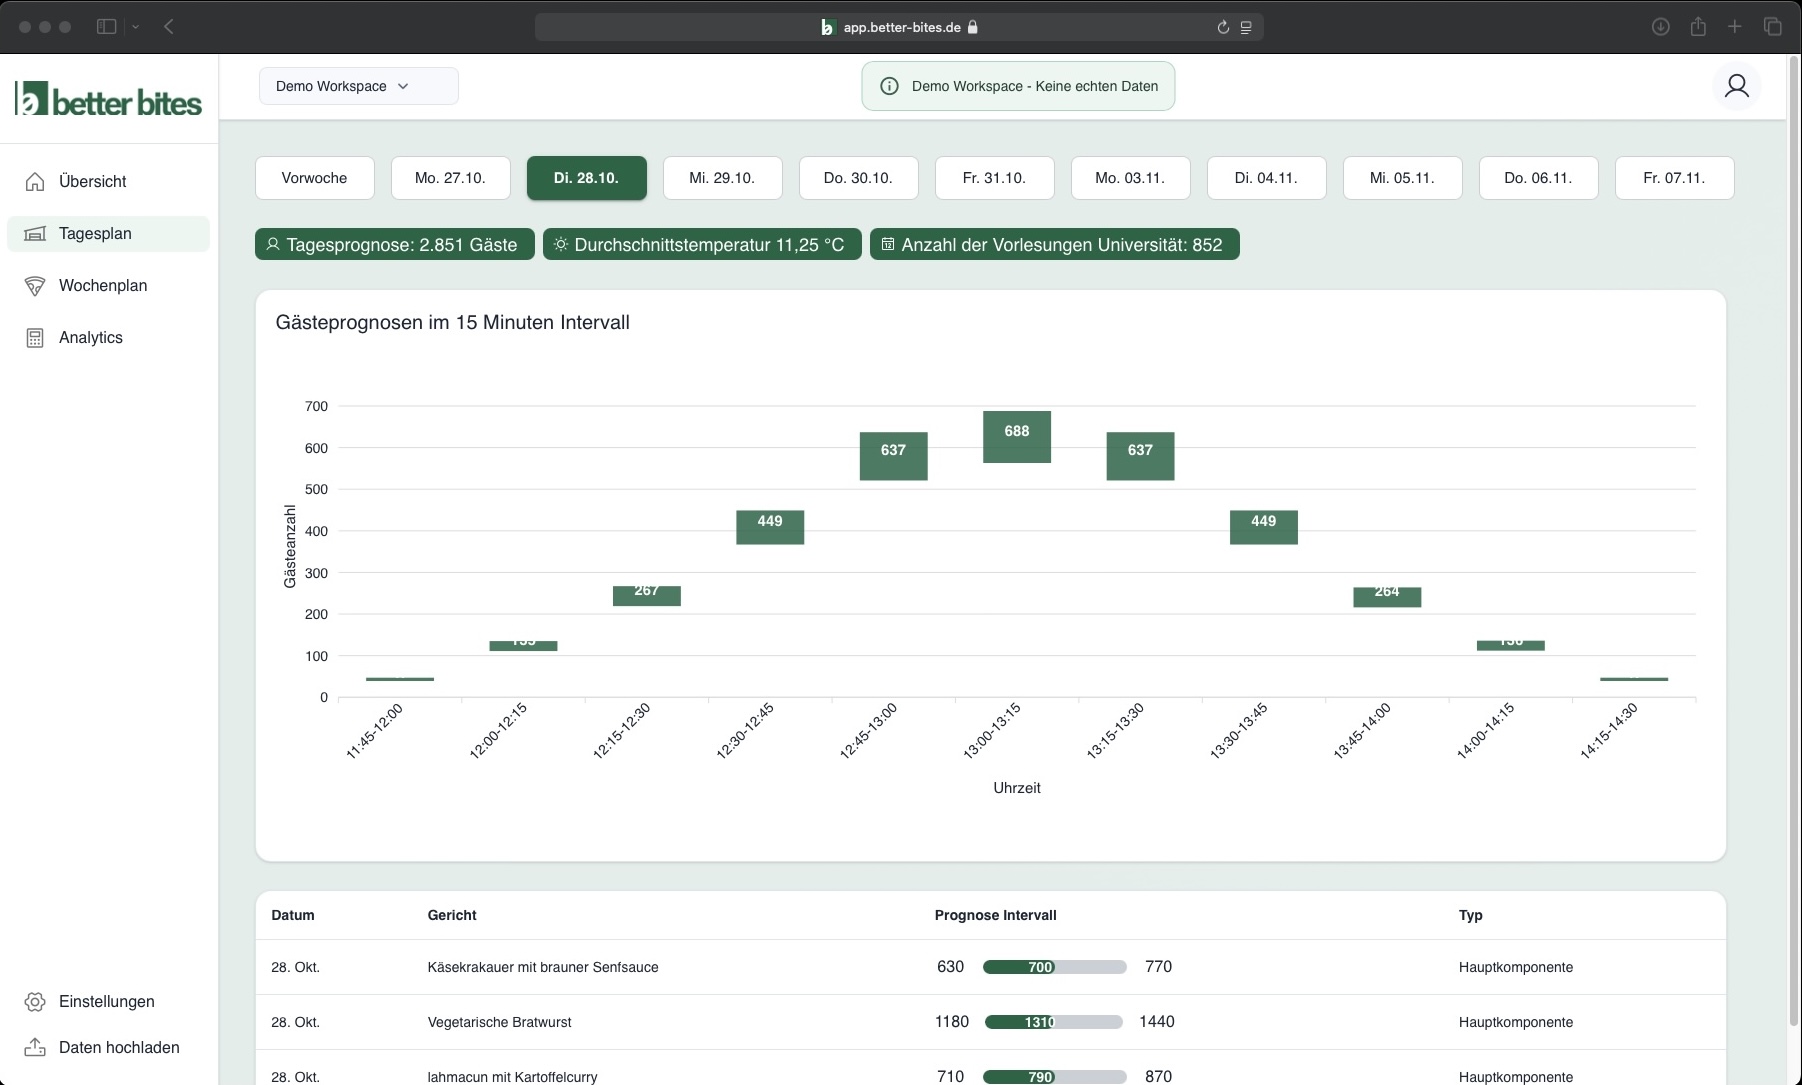The image size is (1802, 1085).
Task: Click the magnifier icon on the Tagesprognose badge
Action: coord(272,244)
